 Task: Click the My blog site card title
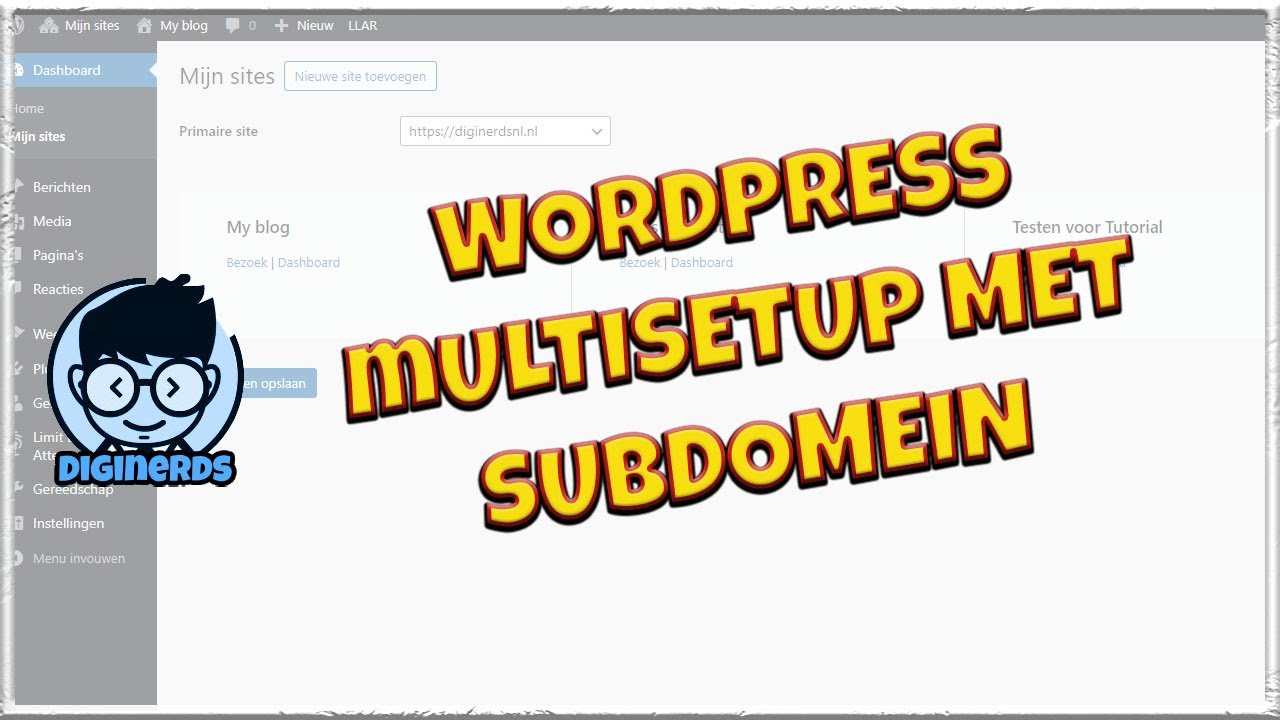(x=258, y=227)
